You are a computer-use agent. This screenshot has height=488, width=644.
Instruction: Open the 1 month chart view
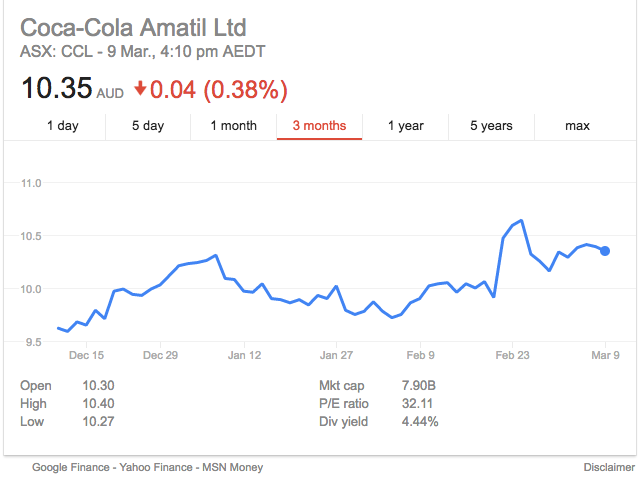[234, 126]
